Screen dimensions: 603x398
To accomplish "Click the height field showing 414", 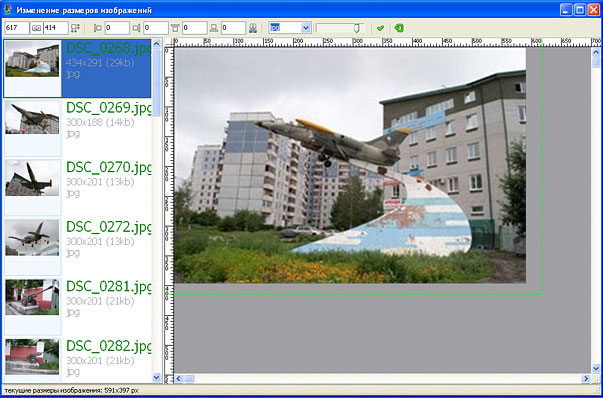I will point(56,28).
